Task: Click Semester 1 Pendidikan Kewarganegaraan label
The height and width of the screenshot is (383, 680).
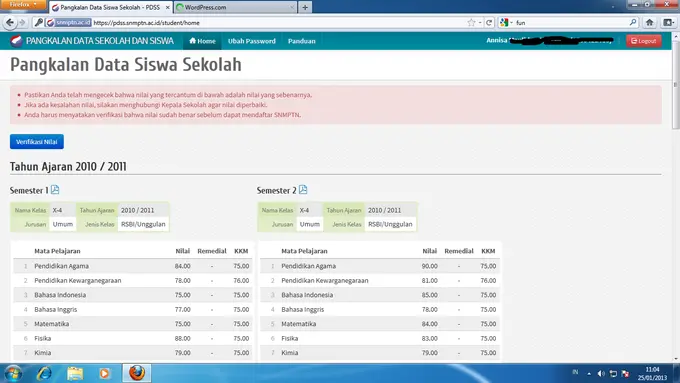Action: click(x=78, y=281)
